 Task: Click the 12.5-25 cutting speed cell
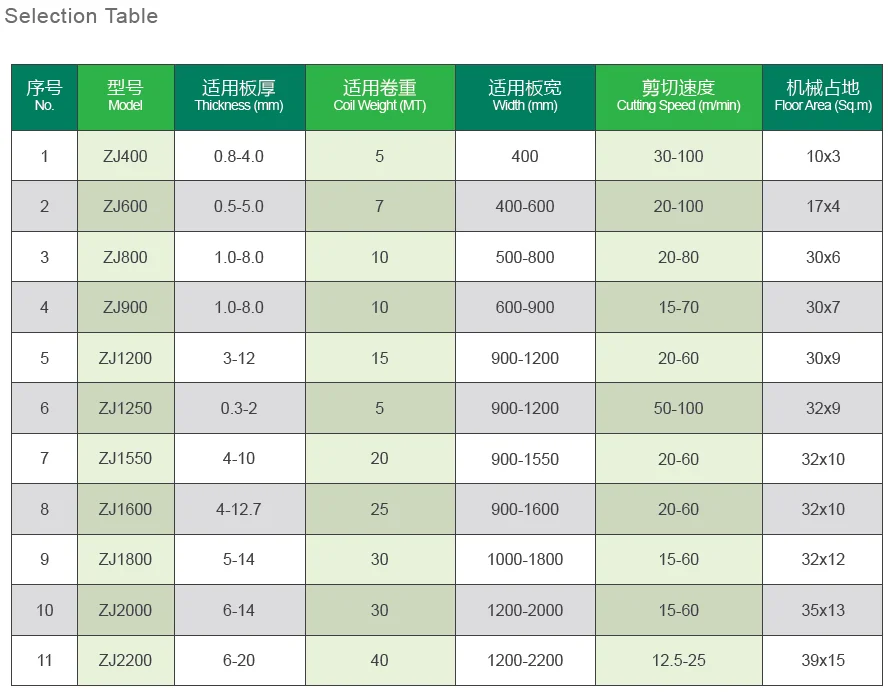(678, 660)
